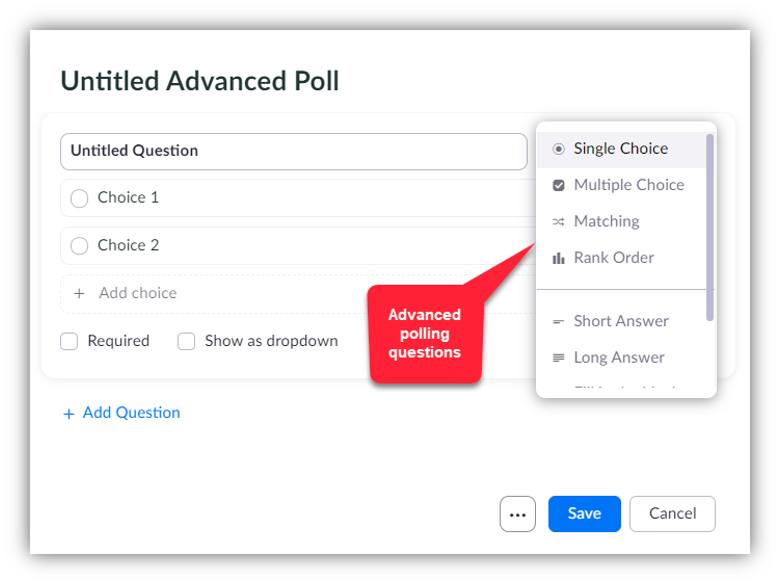The image size is (780, 584).
Task: Toggle the Show as dropdown checkbox
Action: point(186,341)
